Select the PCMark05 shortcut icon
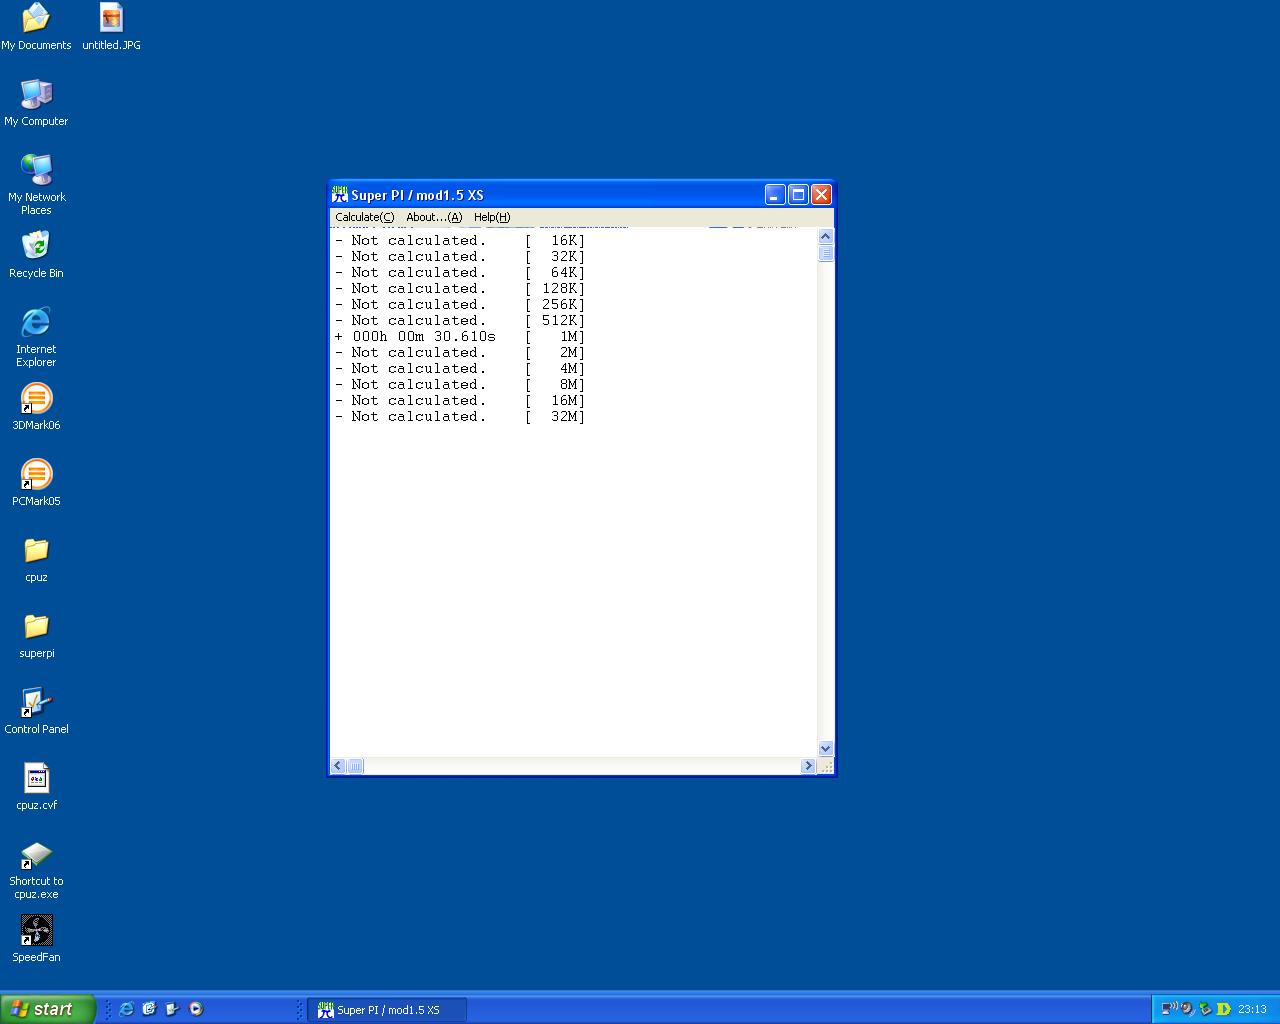Image resolution: width=1280 pixels, height=1024 pixels. [x=36, y=483]
